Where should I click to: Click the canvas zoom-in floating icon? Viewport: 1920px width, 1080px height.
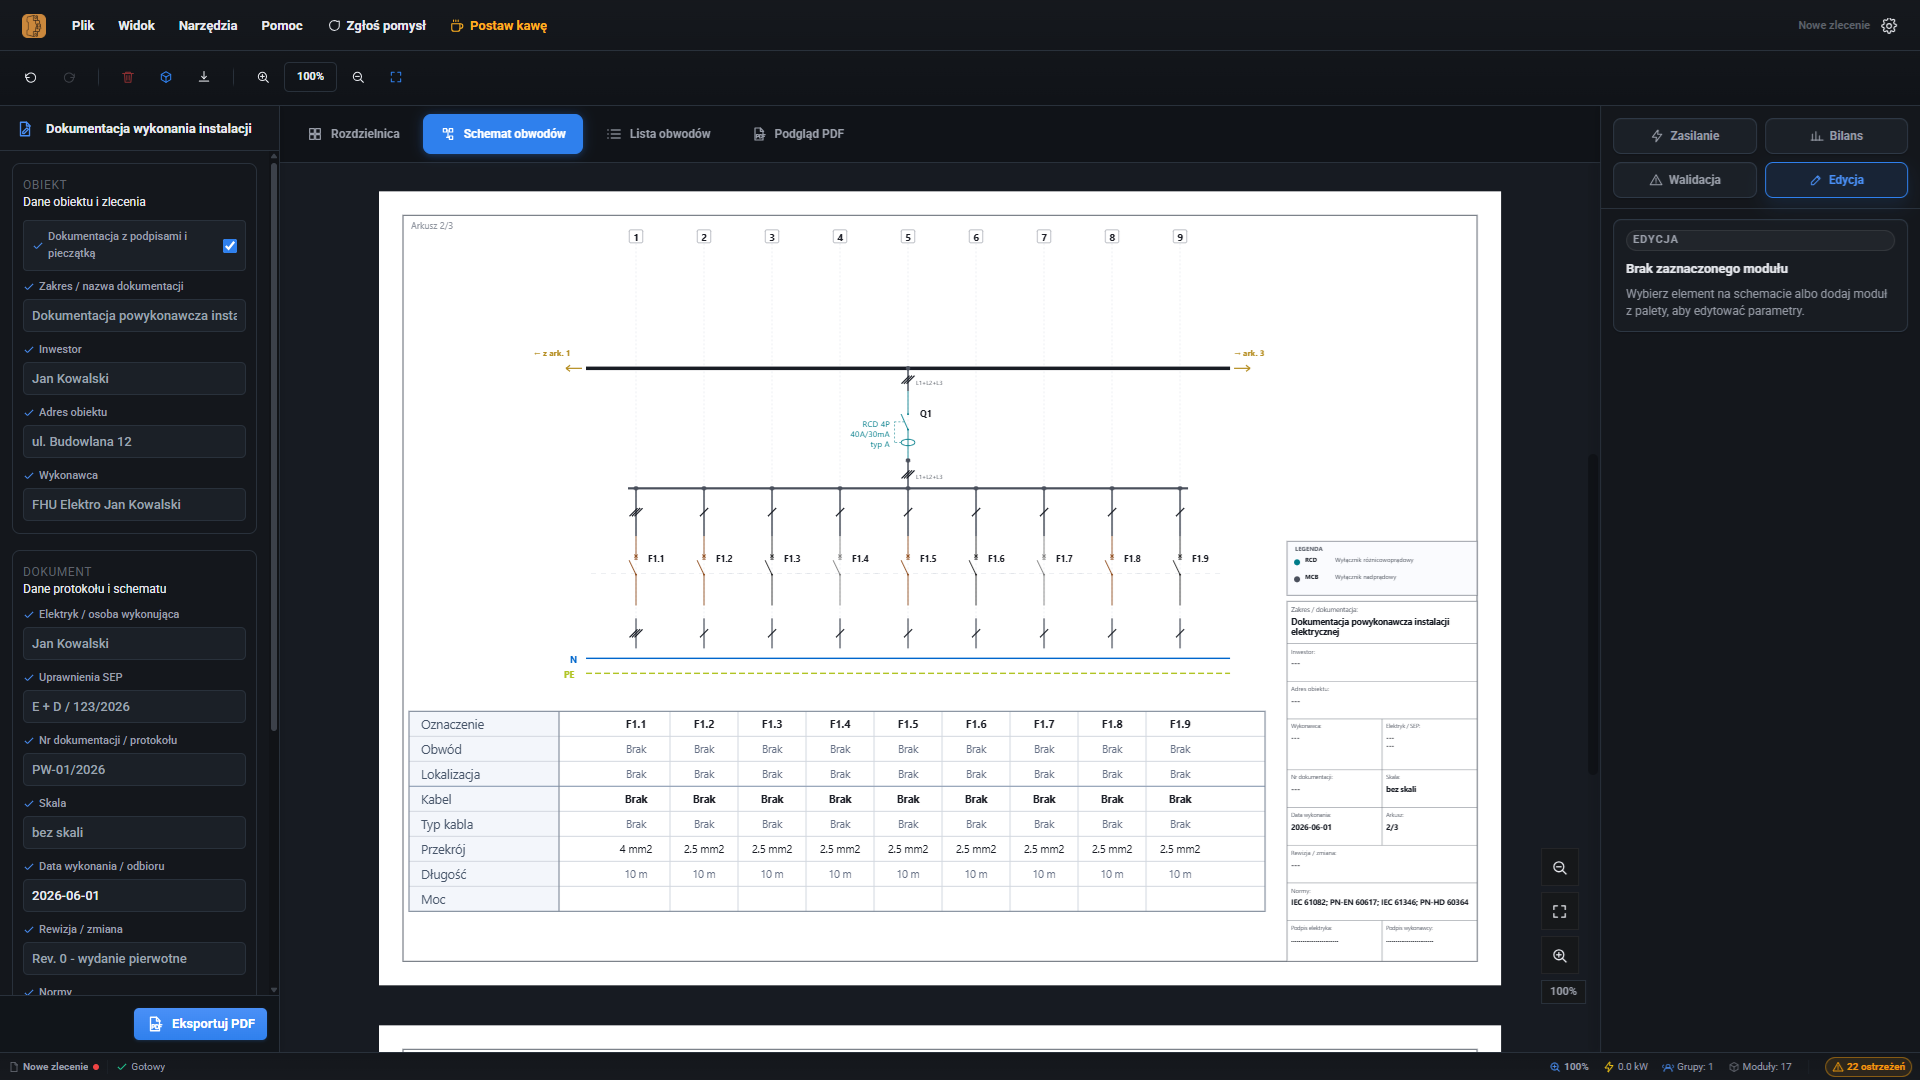(1560, 956)
